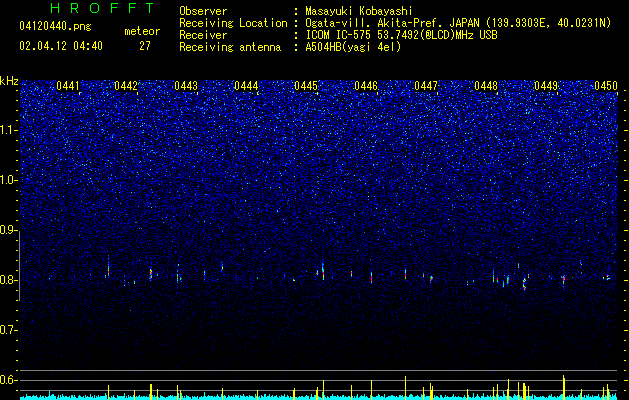Click the 0443 time marker

[x=186, y=86]
